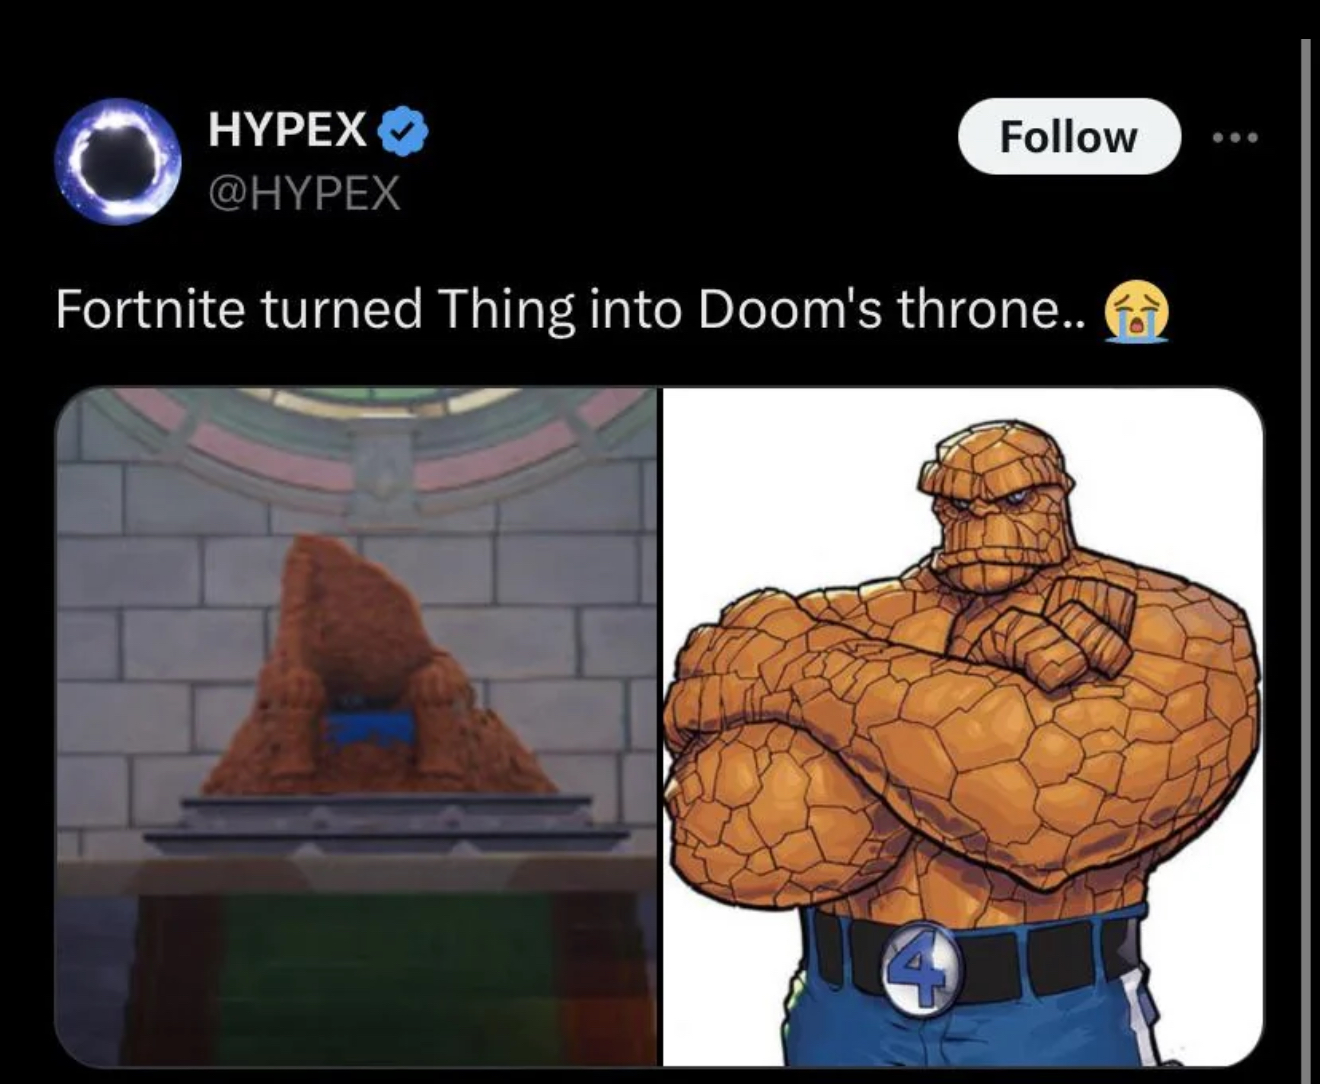Open the left Doom's throne screenshot
This screenshot has height=1084, width=1320.
[357, 726]
